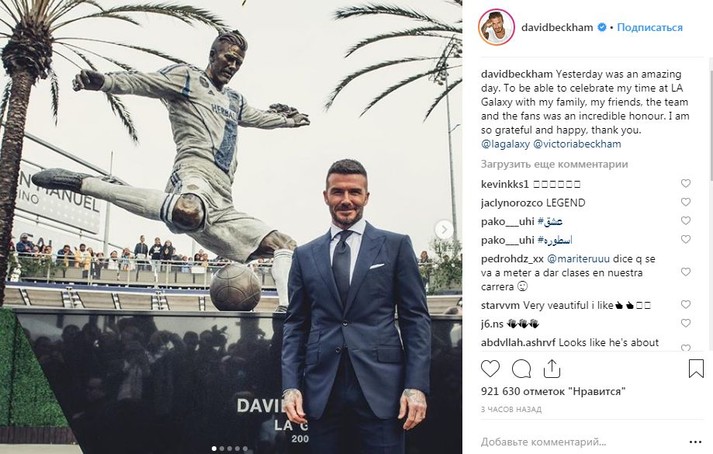Click the comments panel scrollbar
Image resolution: width=713 pixels, height=454 pixels.
[710, 119]
